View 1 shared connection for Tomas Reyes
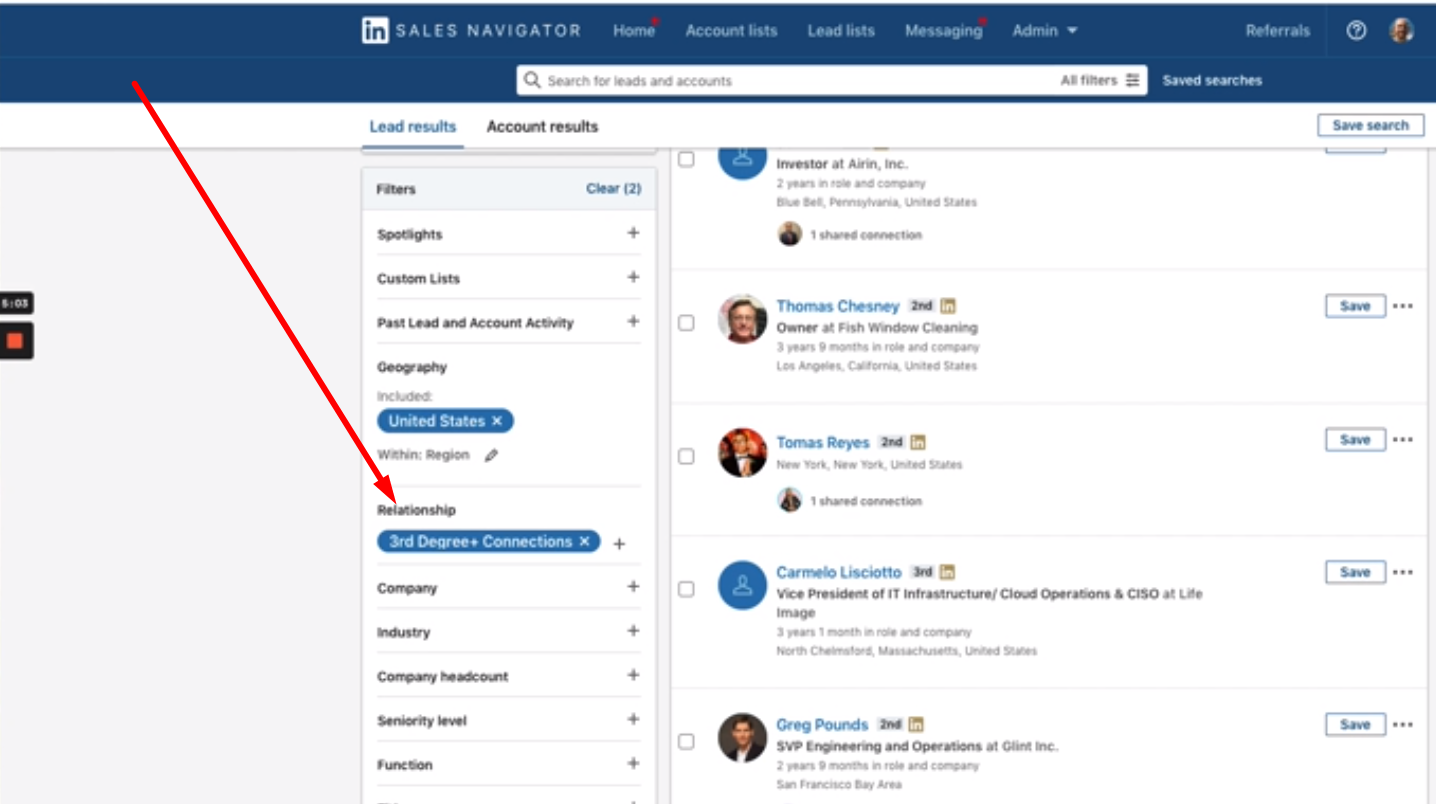 [x=866, y=501]
